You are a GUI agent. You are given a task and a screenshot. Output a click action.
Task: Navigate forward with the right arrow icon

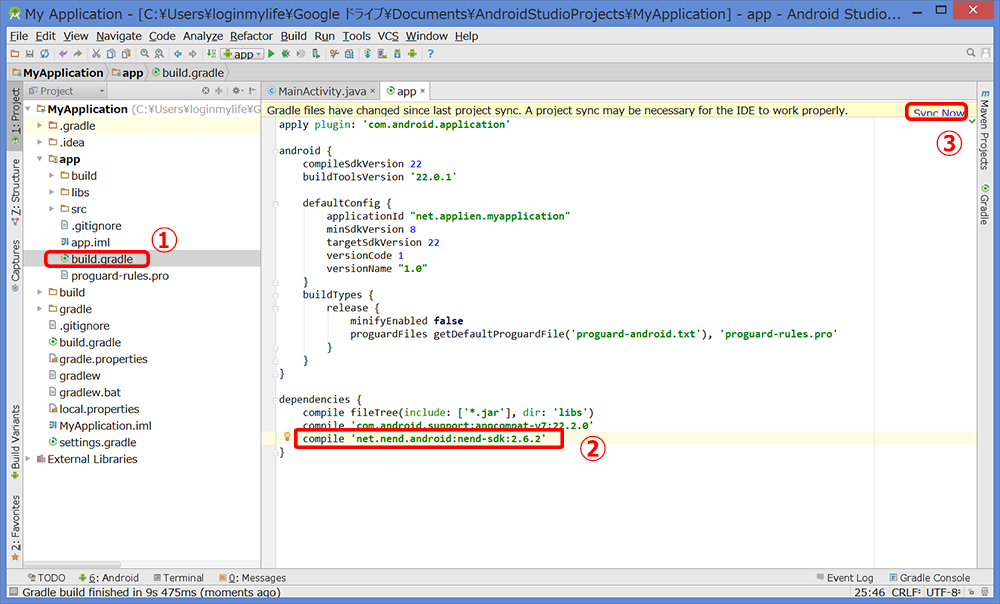[193, 54]
